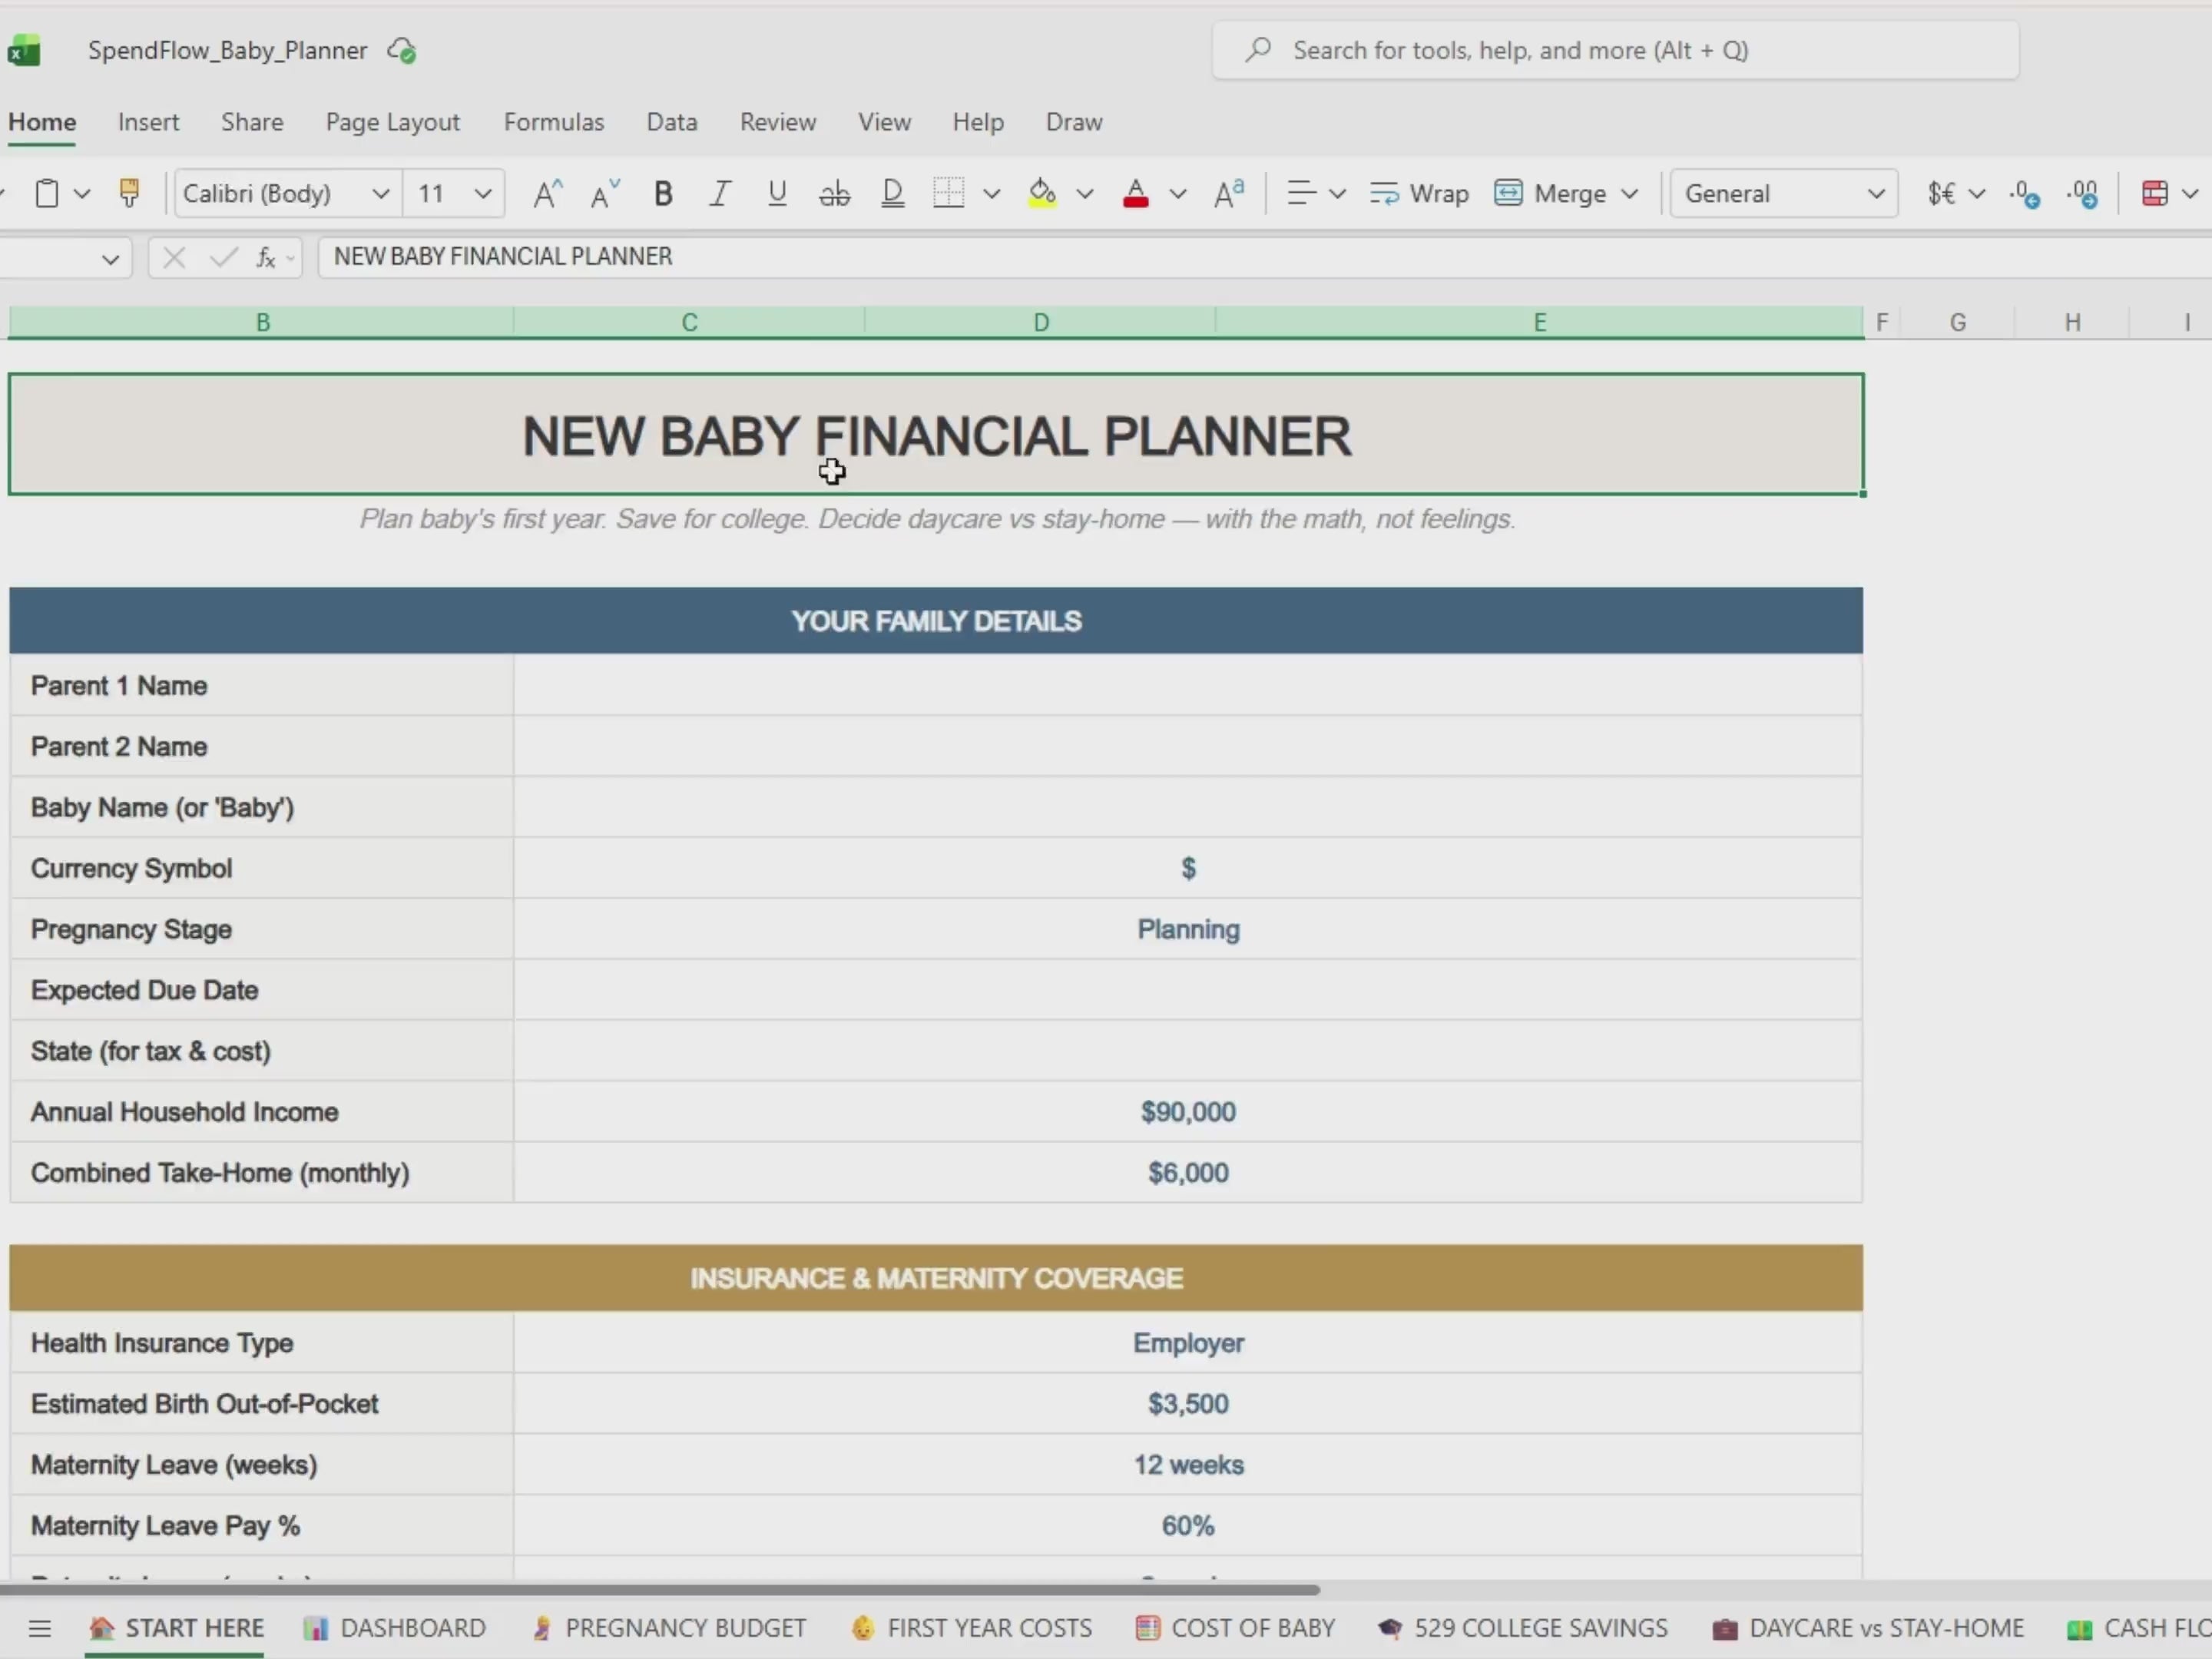Image resolution: width=2212 pixels, height=1659 pixels.
Task: Open the Review ribbon tab
Action: tap(778, 122)
